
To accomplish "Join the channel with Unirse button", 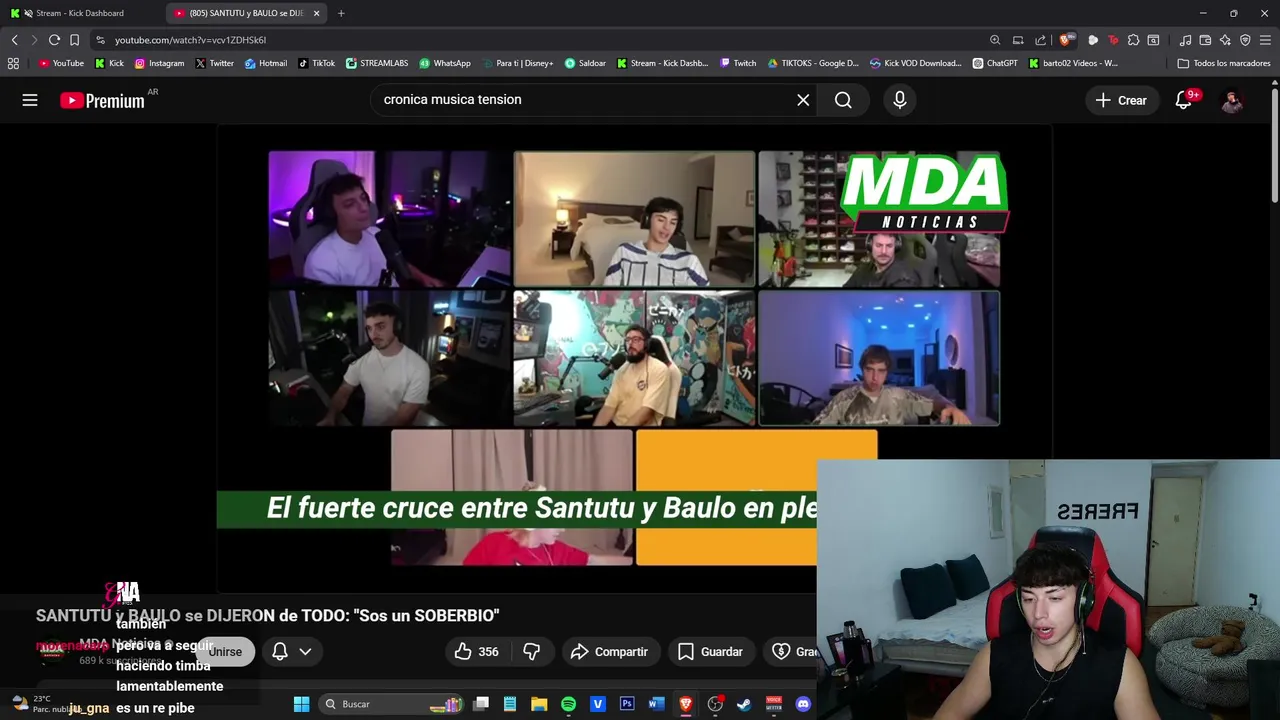I will click(x=226, y=652).
